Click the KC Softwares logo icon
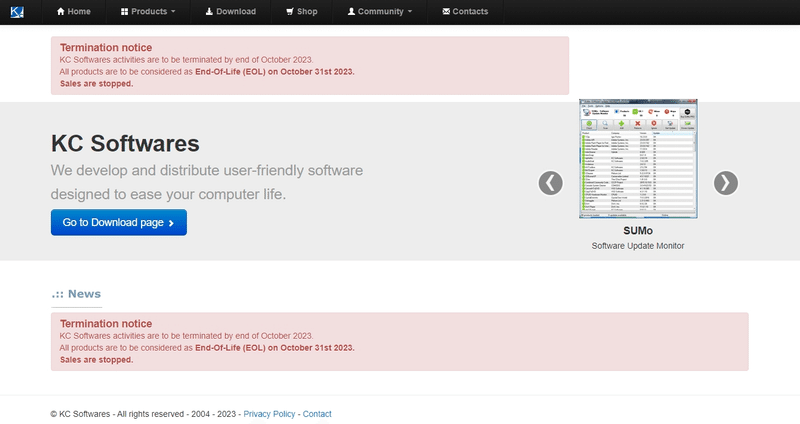800x424 pixels. [x=17, y=12]
